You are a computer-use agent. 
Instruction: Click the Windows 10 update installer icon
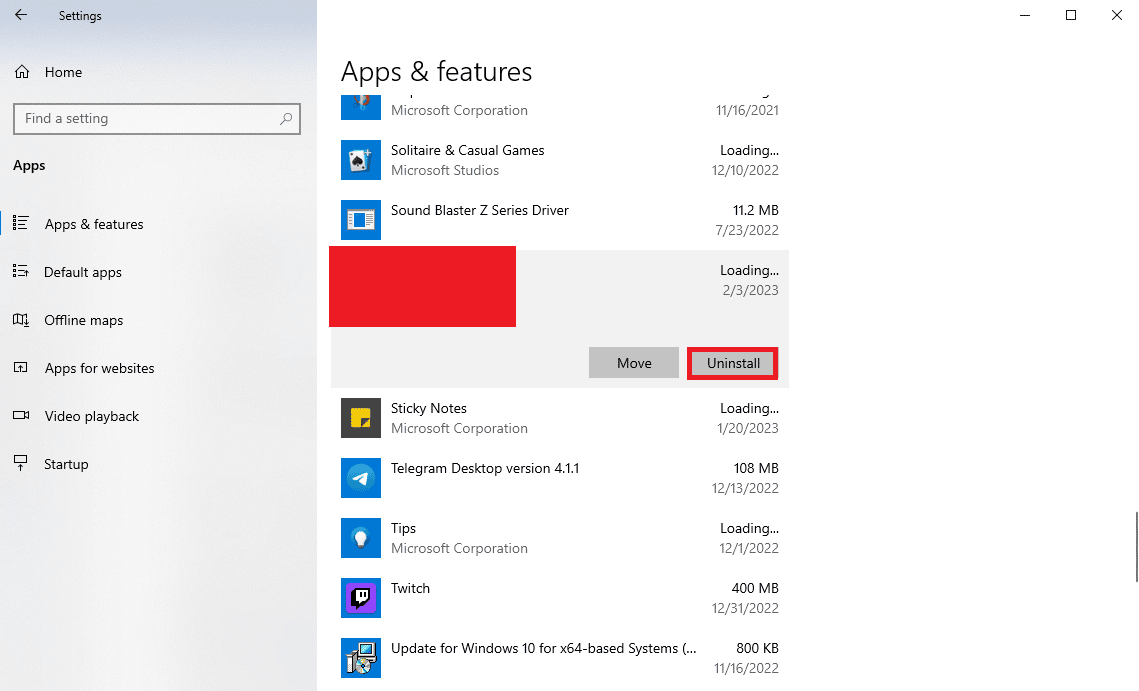[x=361, y=658]
